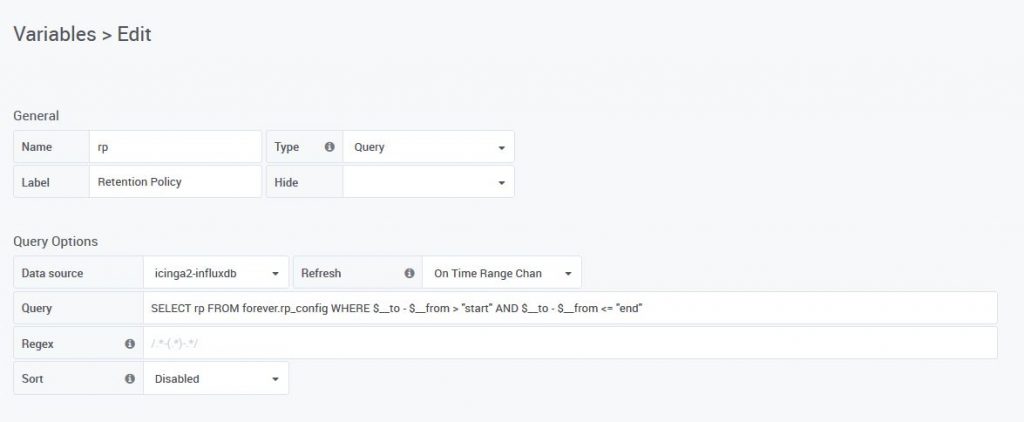Click the Variables > Edit heading
Image resolution: width=1024 pixels, height=422 pixels.
pos(82,34)
